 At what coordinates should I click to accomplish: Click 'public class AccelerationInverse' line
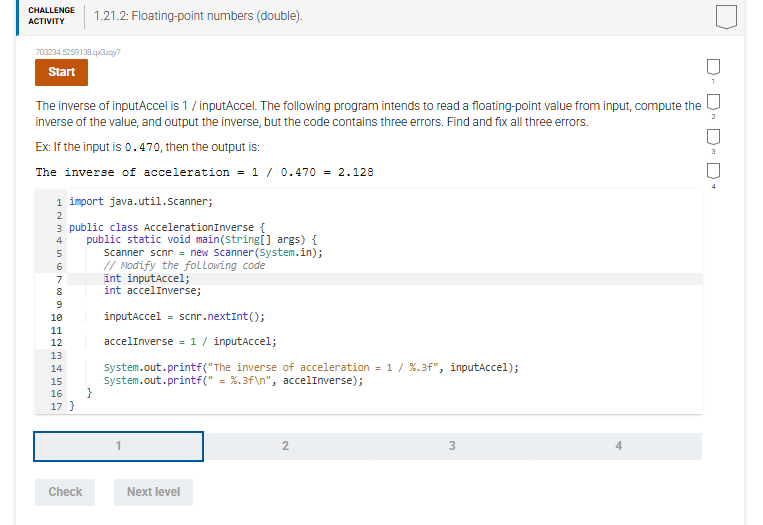167,227
